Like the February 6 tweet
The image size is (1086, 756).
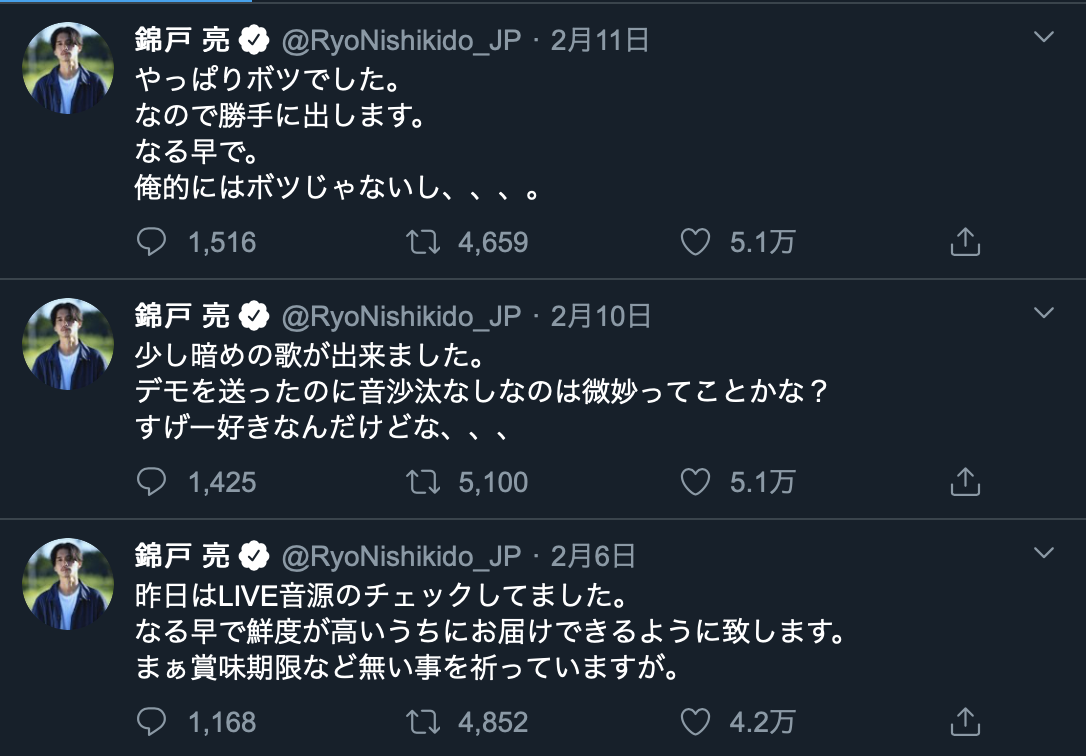(x=695, y=720)
